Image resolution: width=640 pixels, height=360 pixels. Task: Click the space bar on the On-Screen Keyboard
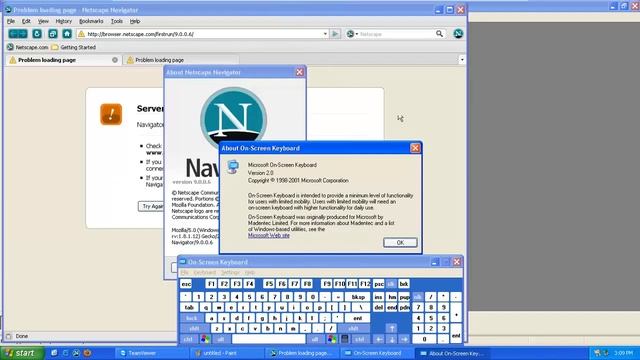click(269, 339)
